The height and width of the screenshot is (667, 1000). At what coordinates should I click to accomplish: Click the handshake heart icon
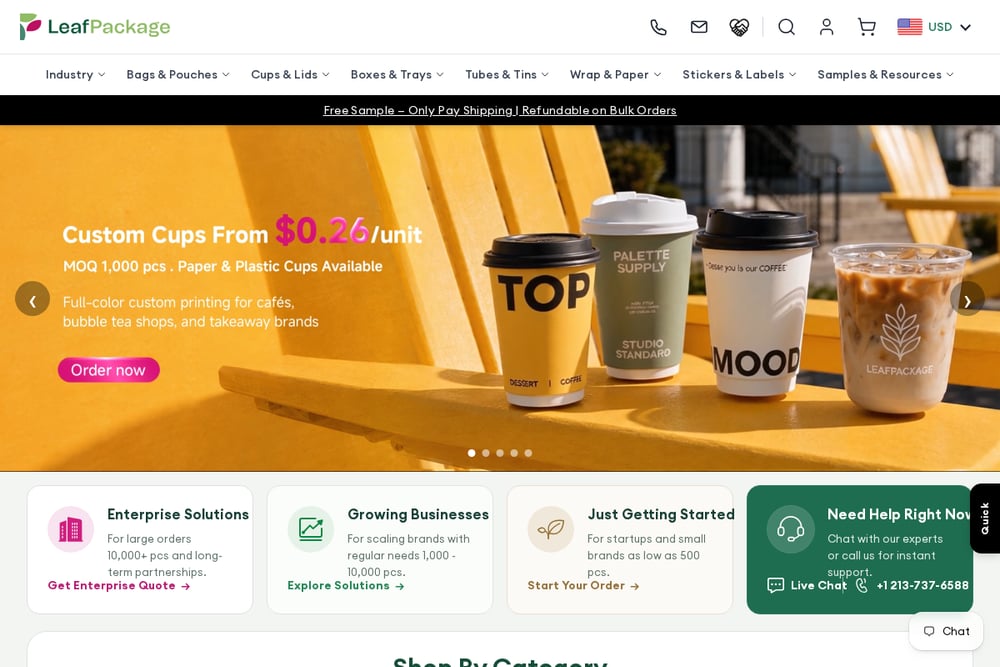739,27
